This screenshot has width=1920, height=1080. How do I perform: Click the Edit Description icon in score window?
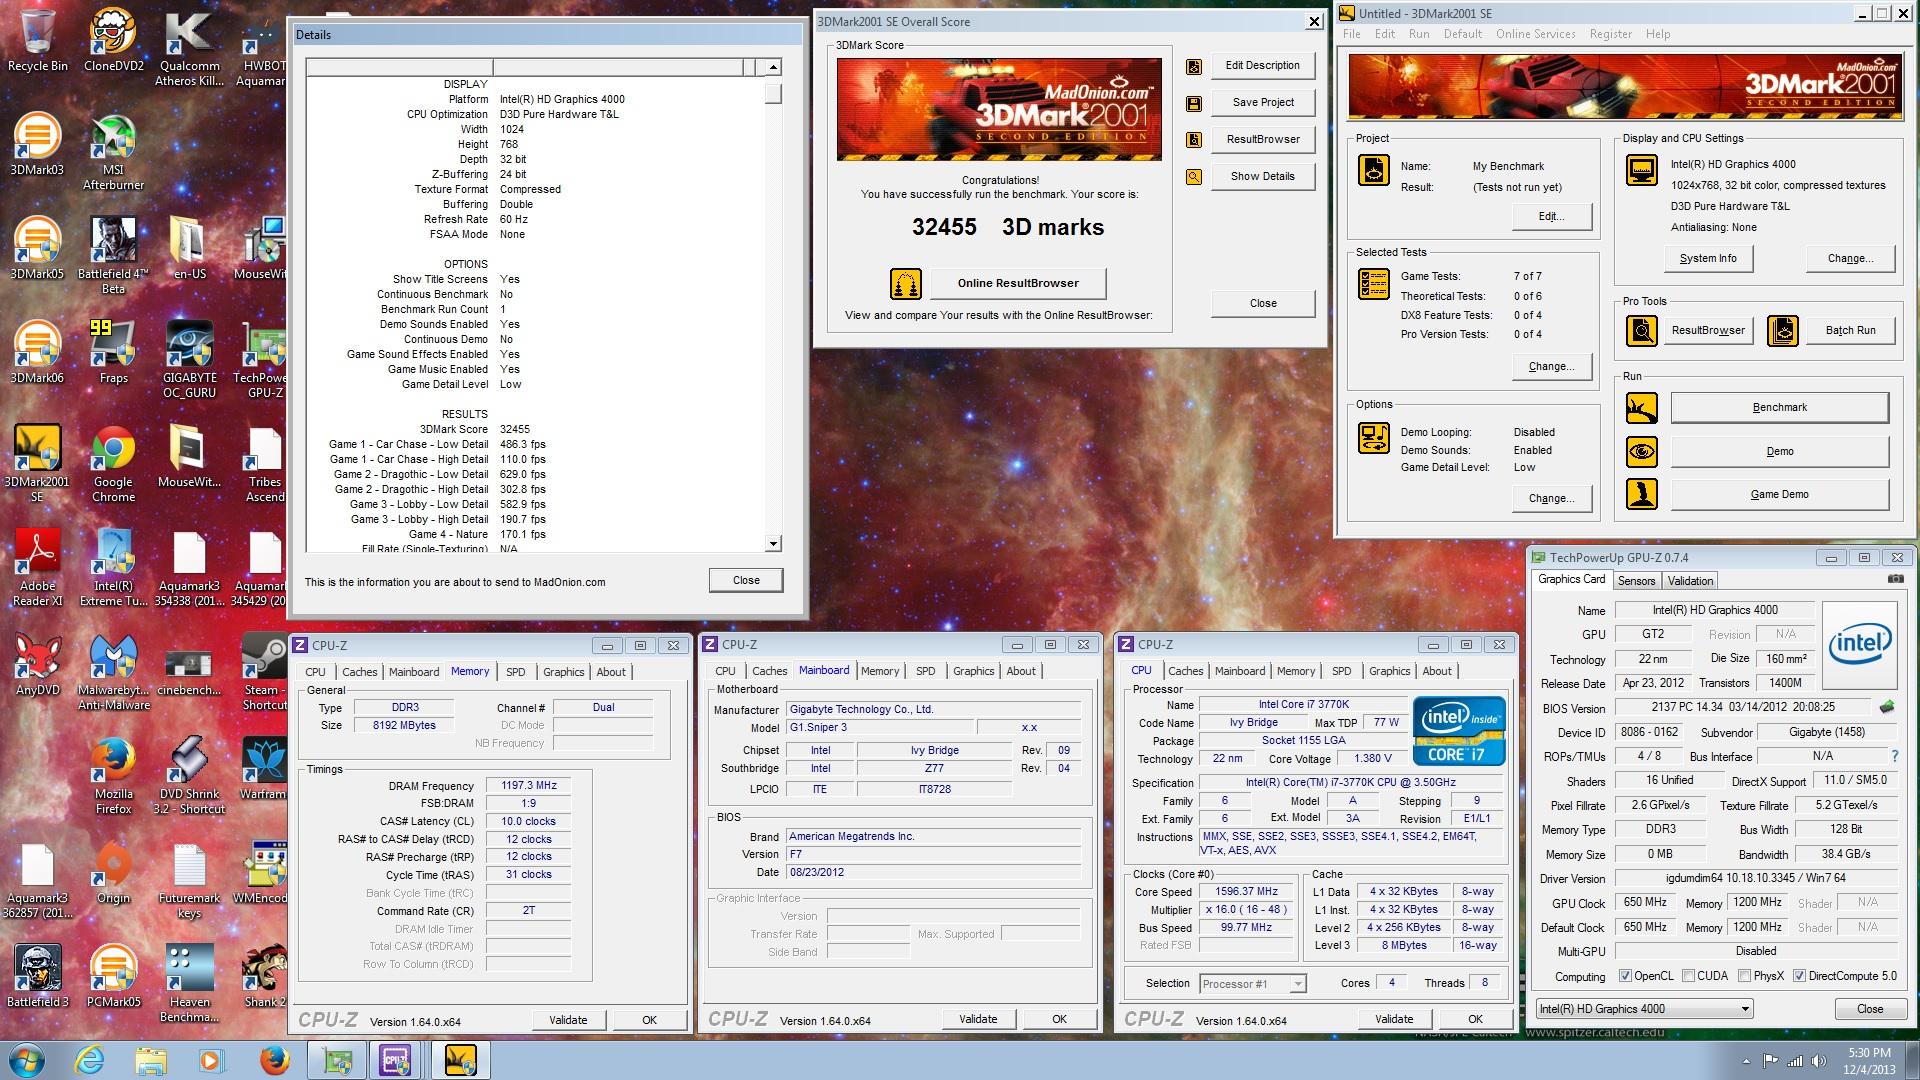(x=1193, y=67)
